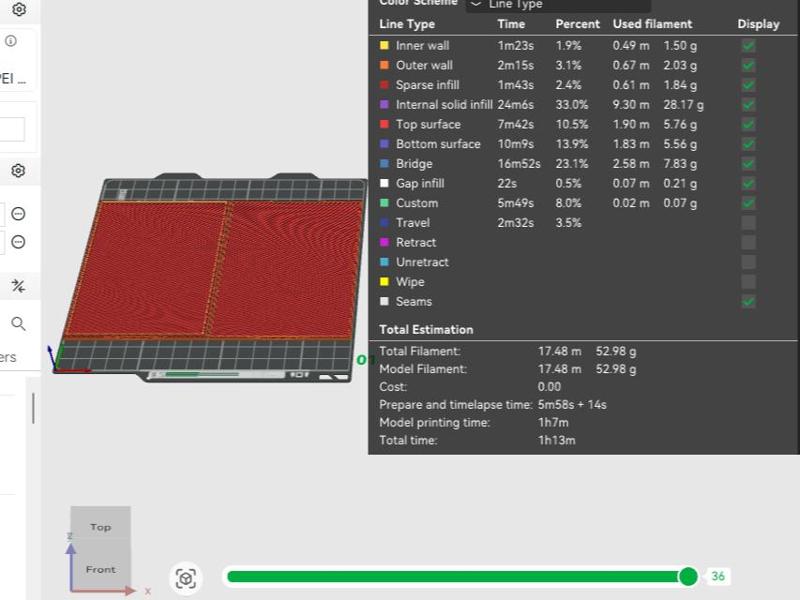Toggle Seams display checkbox
Screen dimensions: 800x600
coord(748,302)
